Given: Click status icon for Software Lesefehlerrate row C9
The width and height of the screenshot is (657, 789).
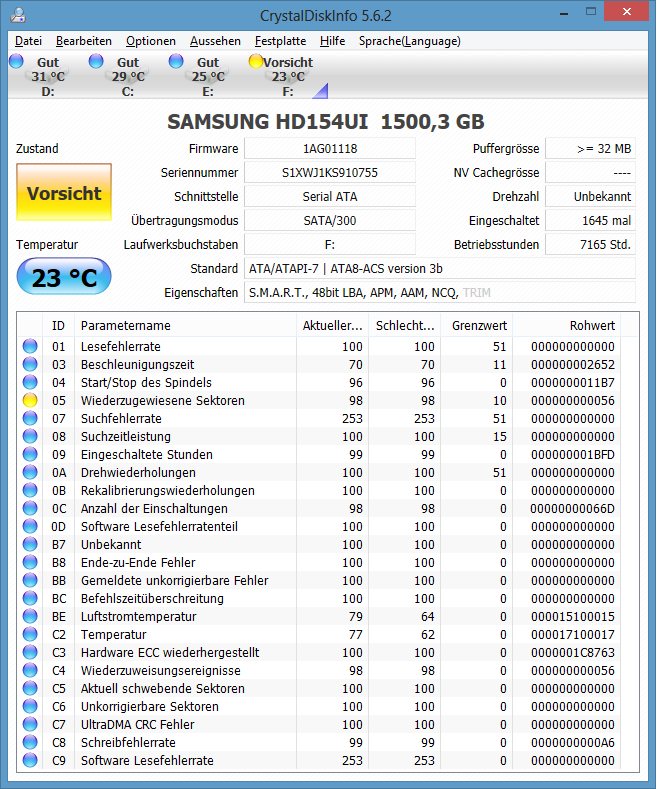Looking at the screenshot, I should pyautogui.click(x=30, y=761).
